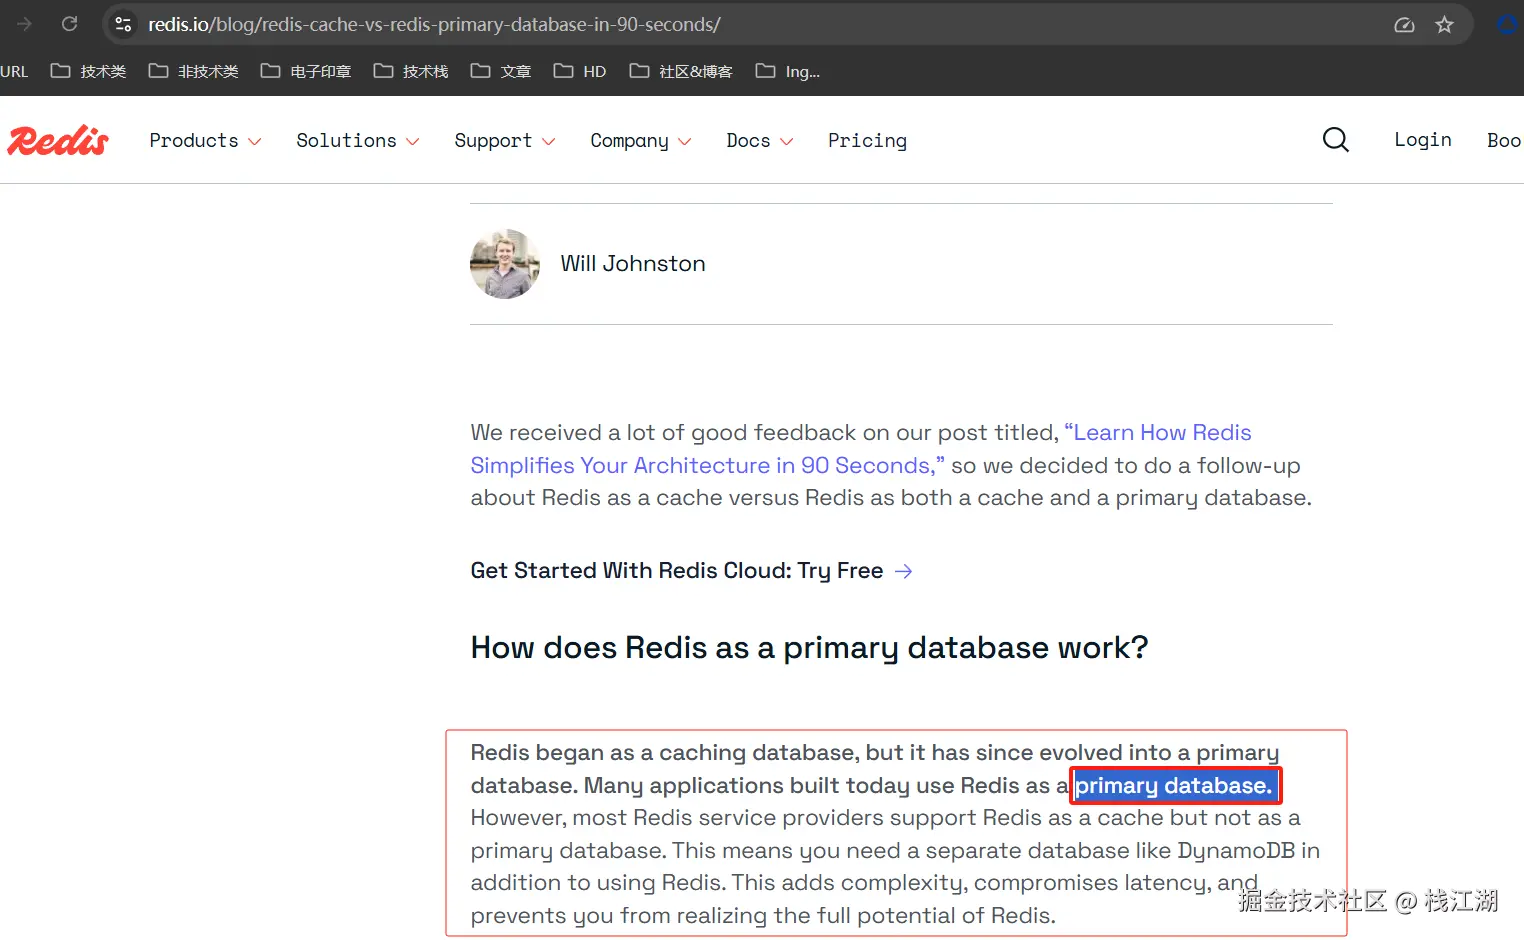Click Will Johnston's author avatar
This screenshot has height=940, width=1524.
[505, 264]
